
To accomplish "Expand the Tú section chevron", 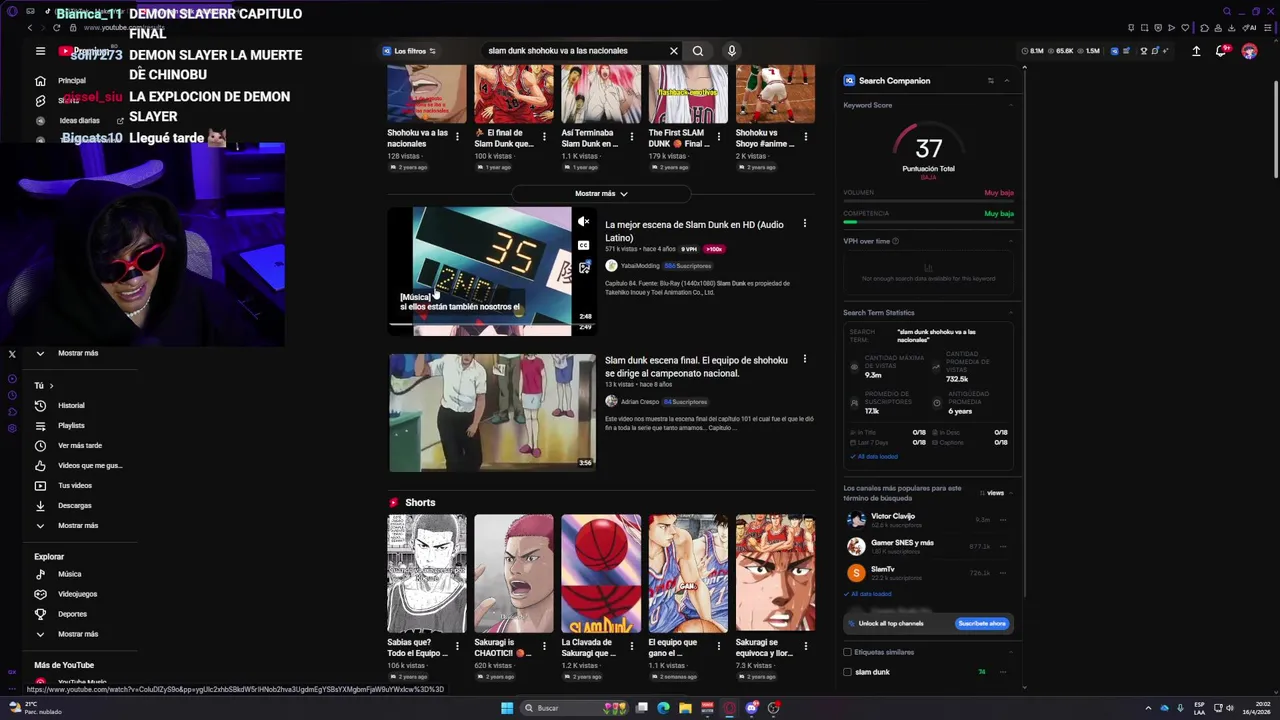I will coord(51,386).
